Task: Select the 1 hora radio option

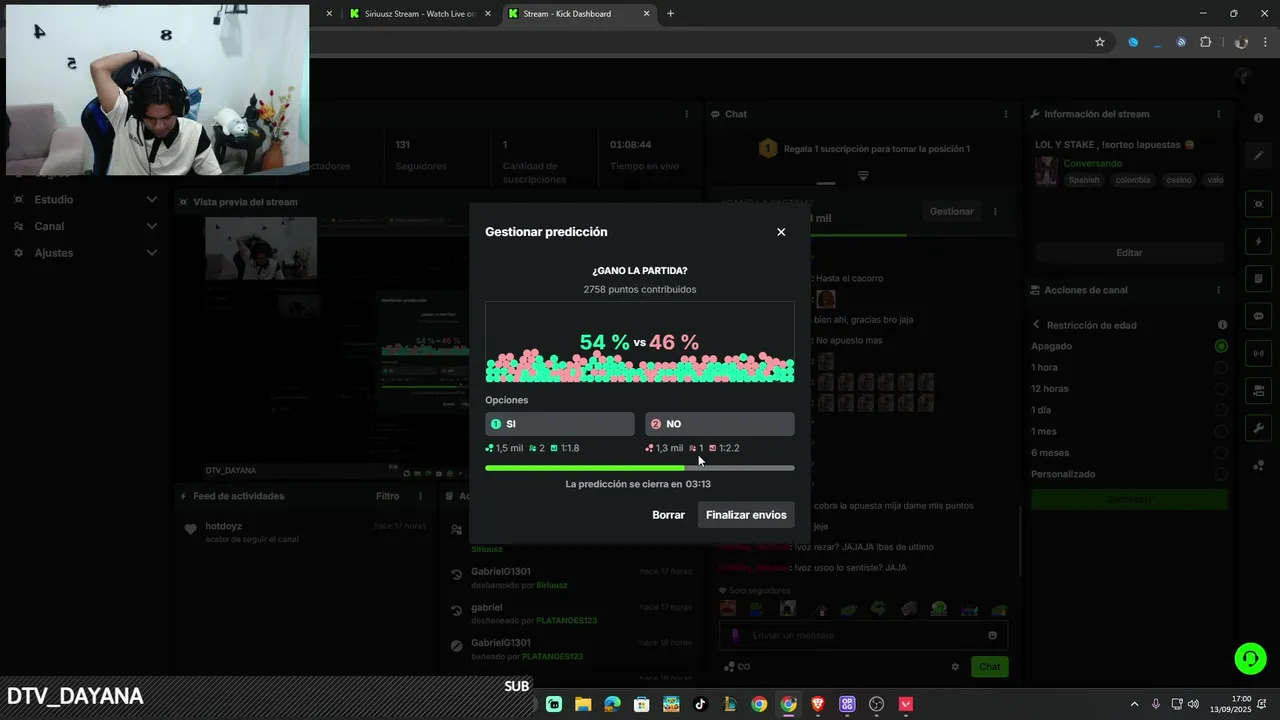Action: click(x=1221, y=367)
